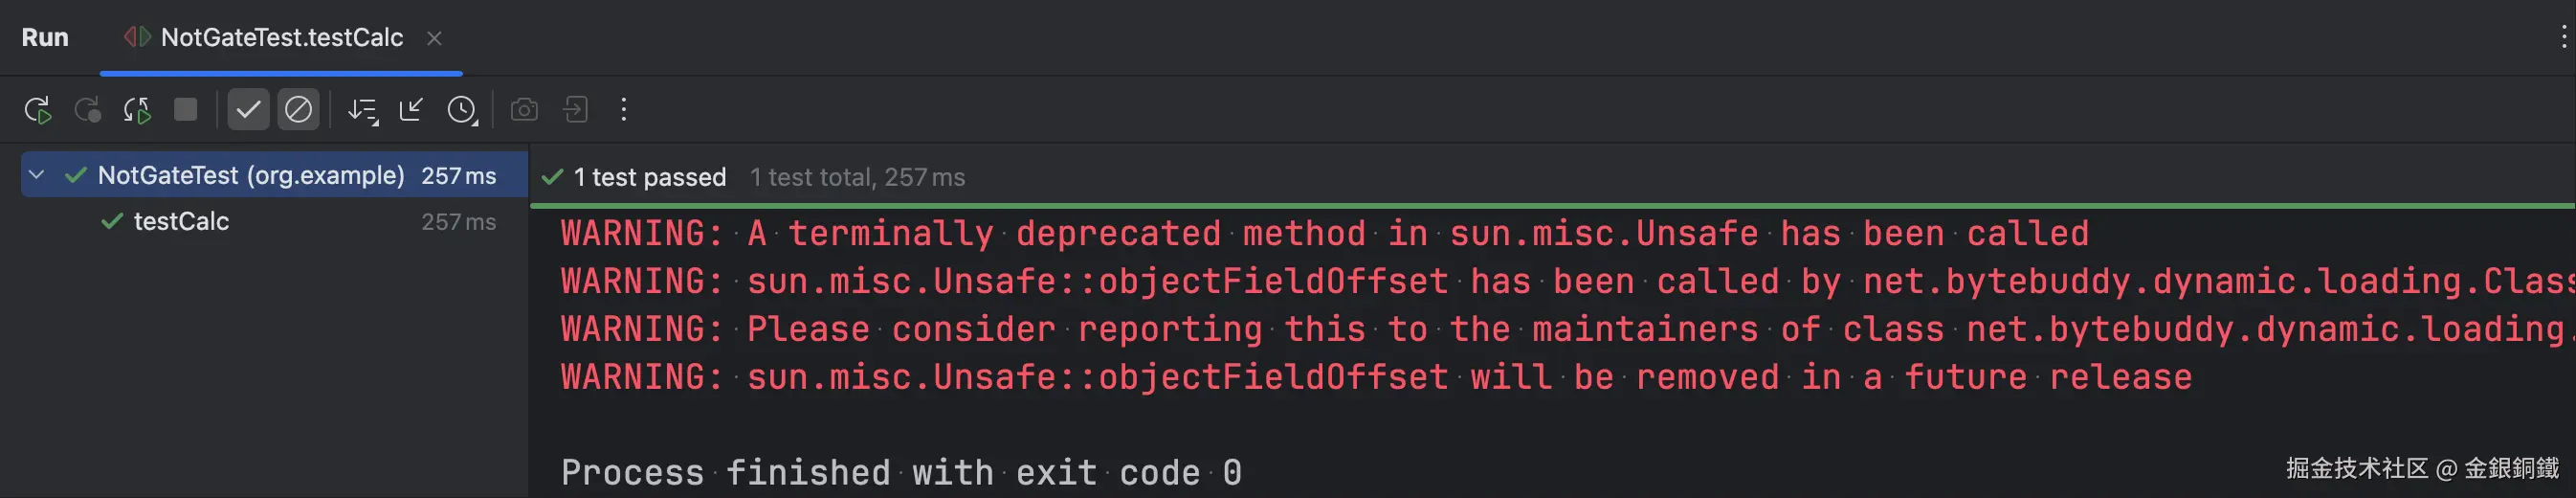Toggle automatic rerun of tests
Image resolution: width=2576 pixels, height=498 pixels.
pos(137,110)
